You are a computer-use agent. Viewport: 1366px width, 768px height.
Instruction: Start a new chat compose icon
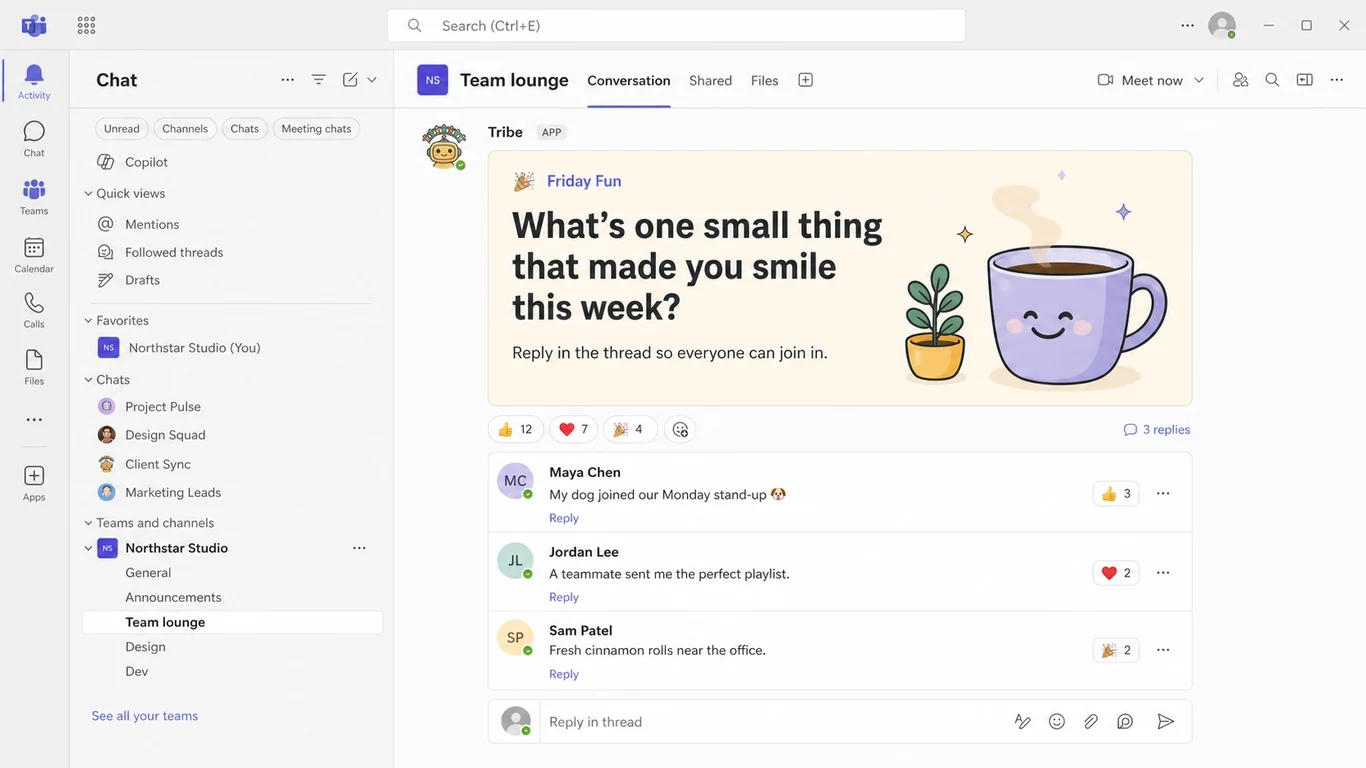click(x=350, y=80)
